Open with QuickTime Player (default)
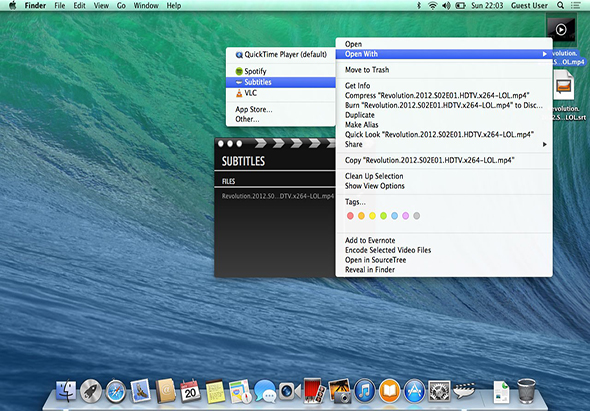Screen dimensions: 590x411 (281, 55)
